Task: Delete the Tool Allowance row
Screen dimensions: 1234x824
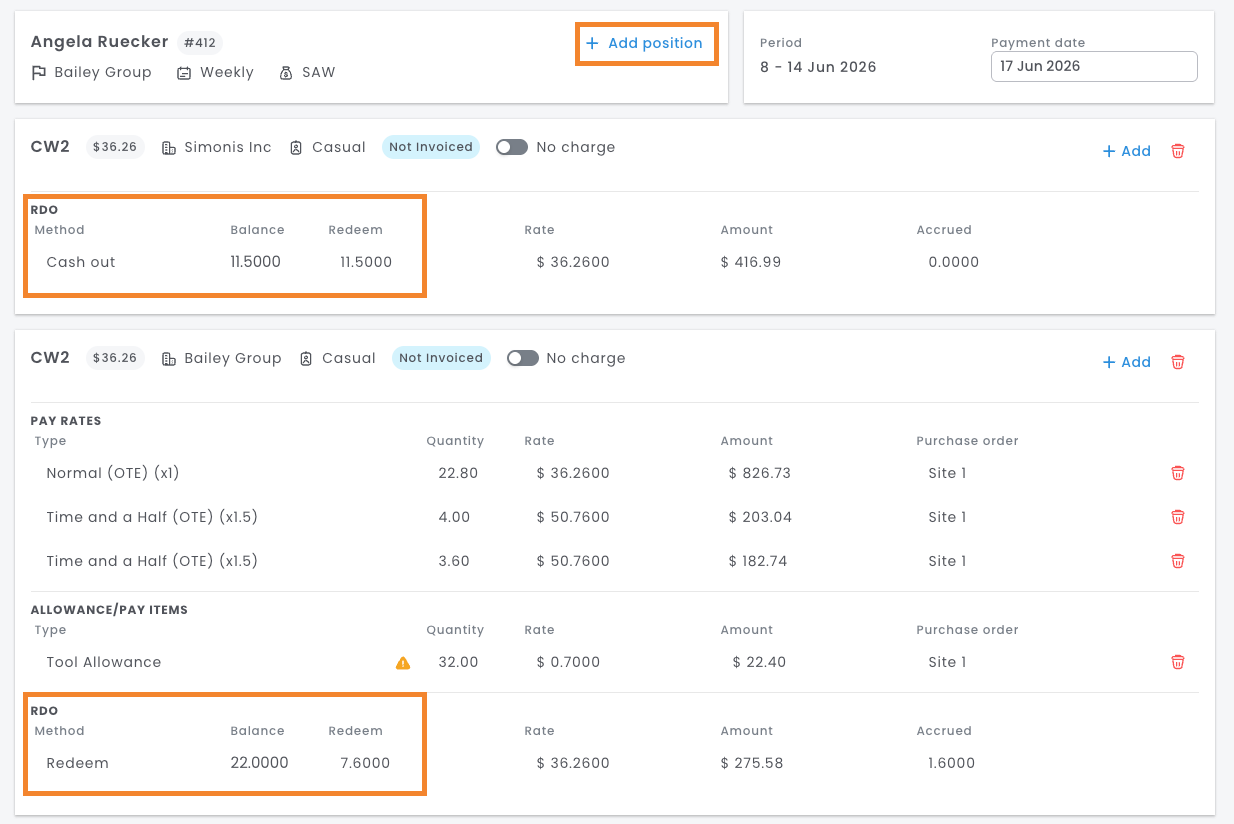Action: click(1178, 662)
